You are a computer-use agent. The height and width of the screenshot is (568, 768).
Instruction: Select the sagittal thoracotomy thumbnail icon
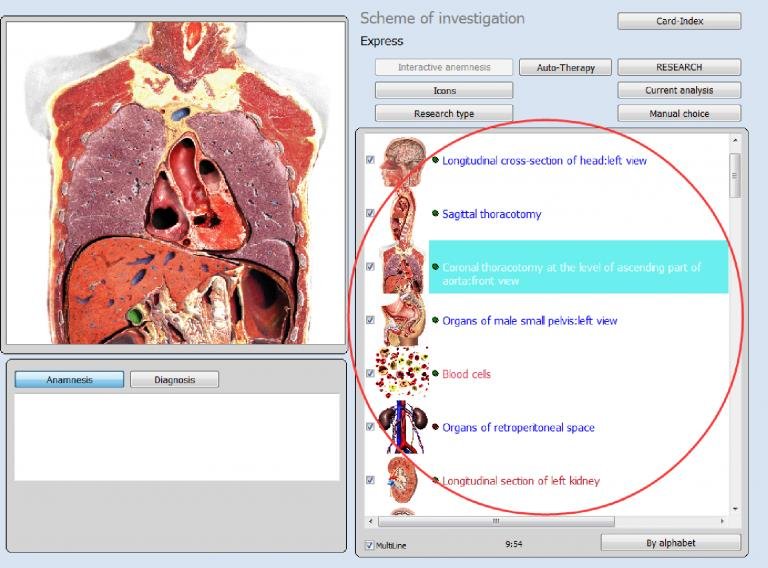coord(403,214)
